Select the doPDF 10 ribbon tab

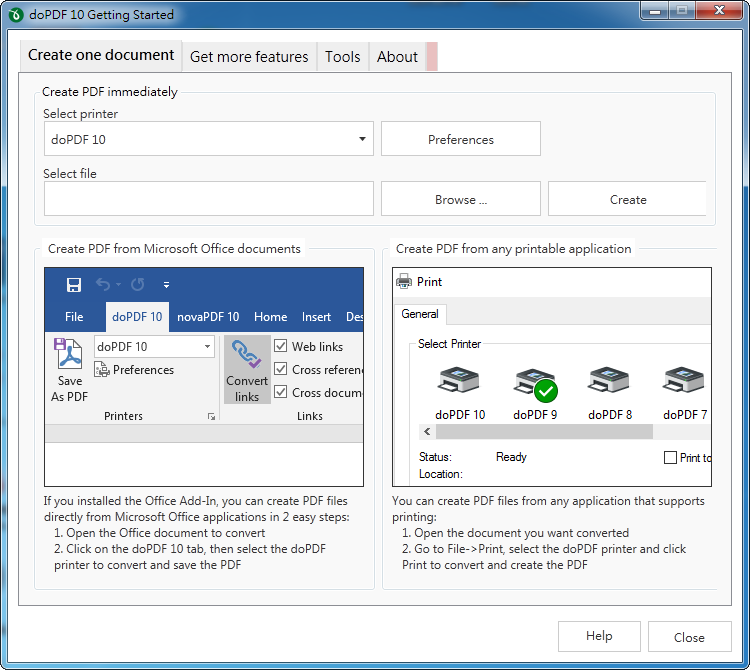137,317
